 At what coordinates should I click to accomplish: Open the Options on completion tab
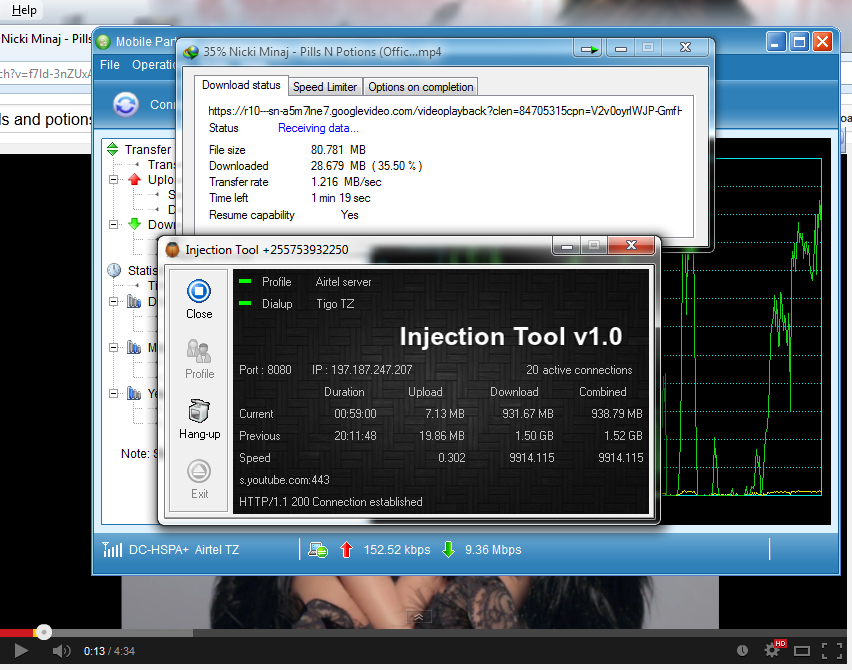[x=421, y=87]
